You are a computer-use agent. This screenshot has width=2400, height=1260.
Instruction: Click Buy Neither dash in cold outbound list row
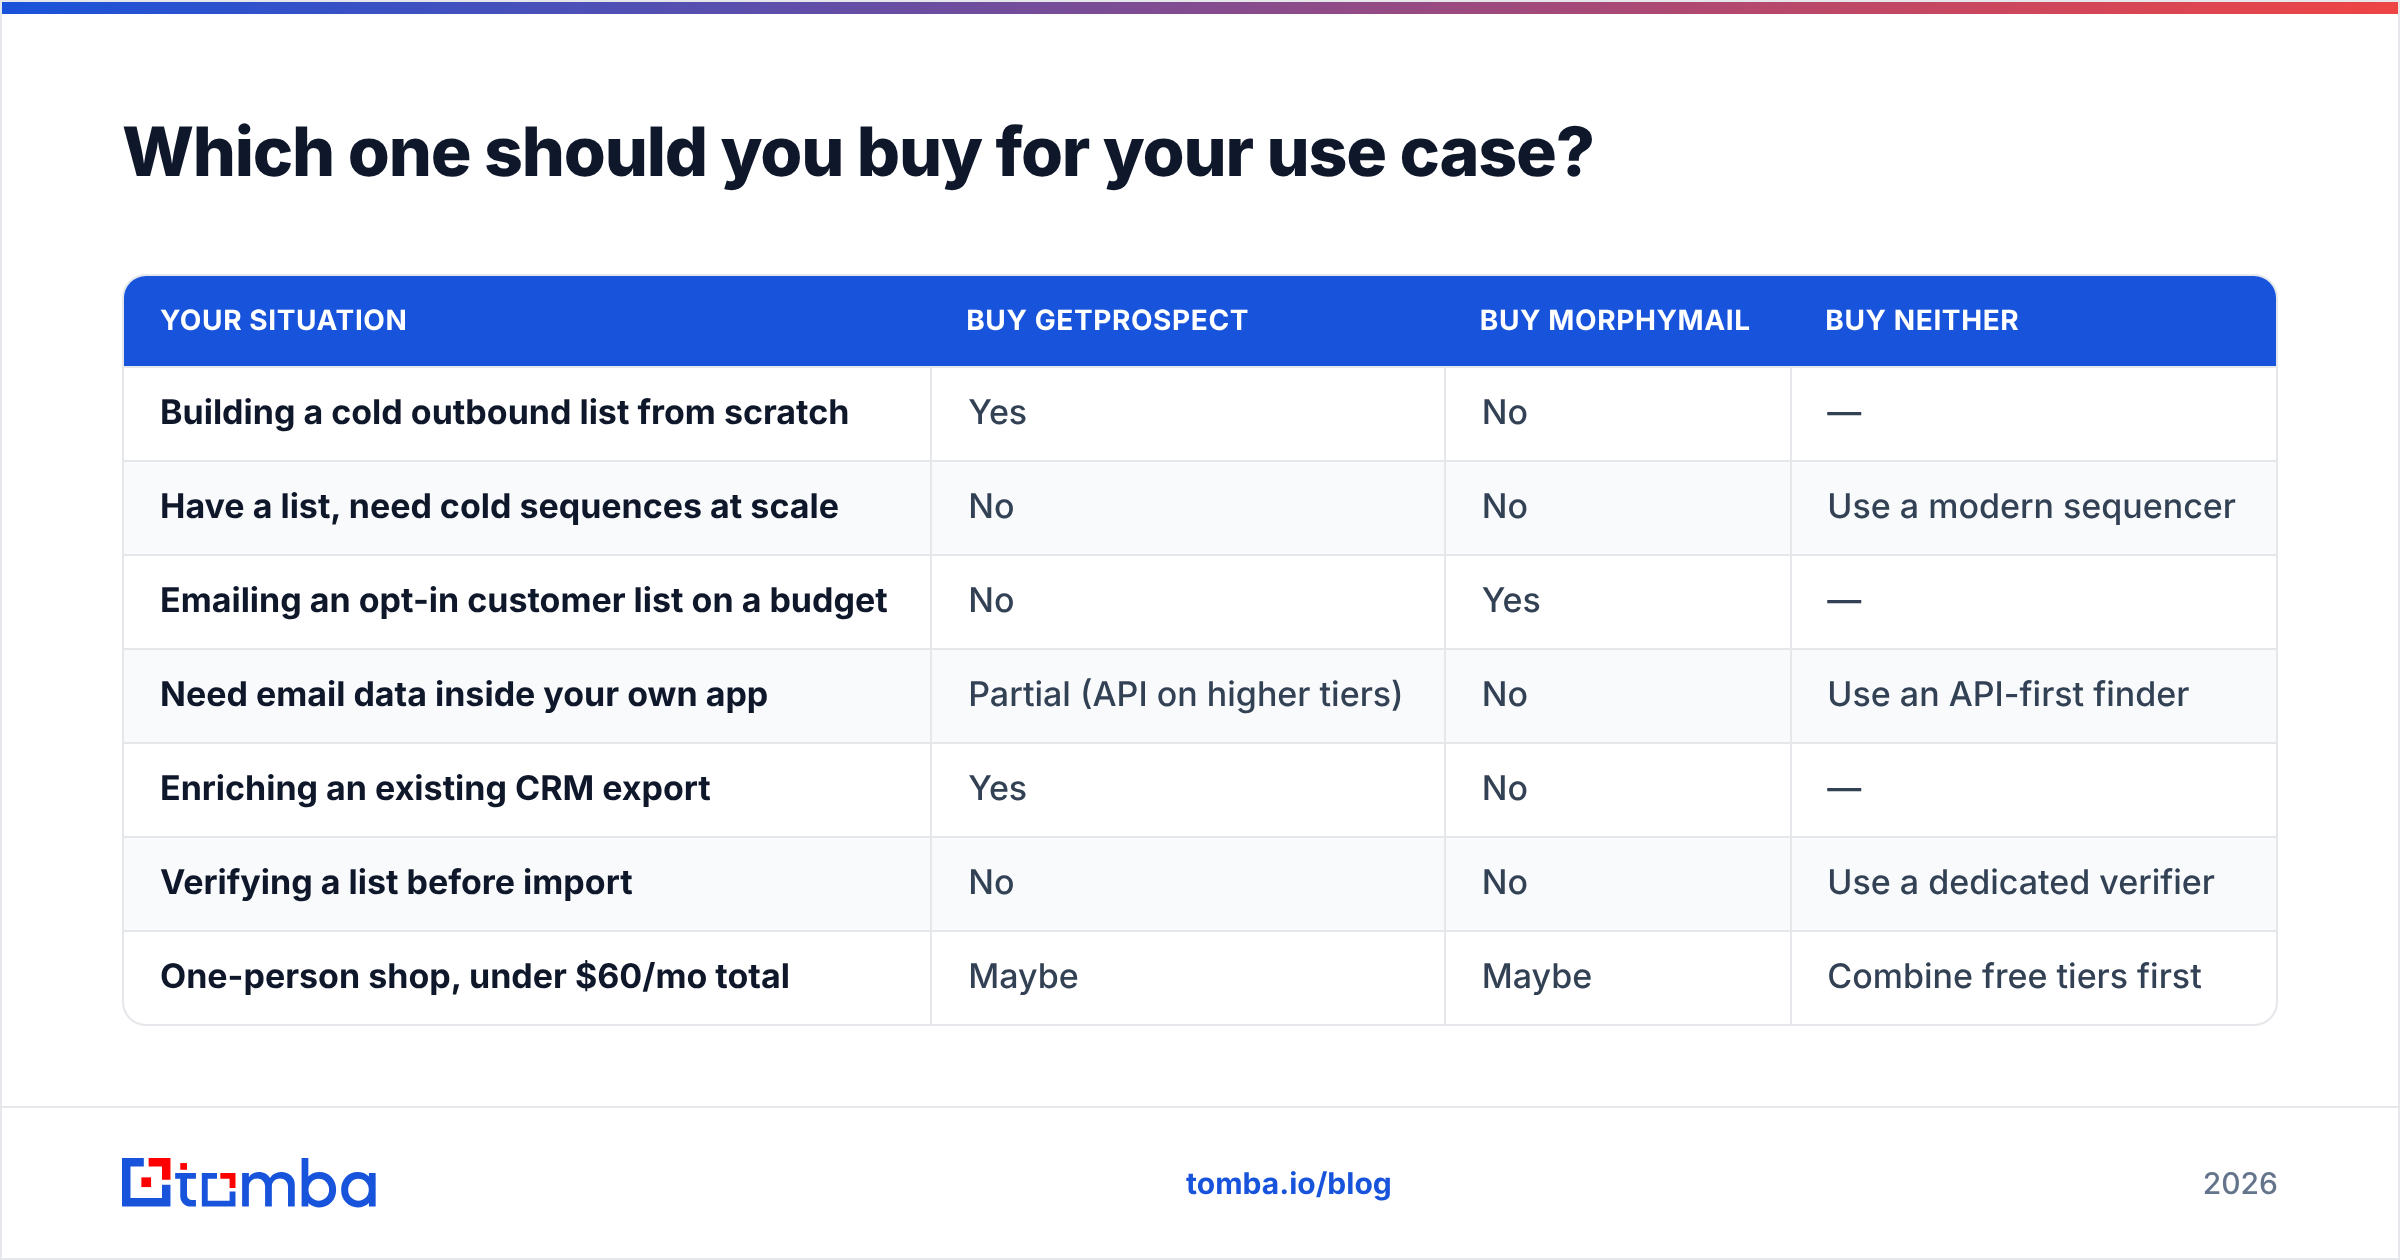[1844, 413]
